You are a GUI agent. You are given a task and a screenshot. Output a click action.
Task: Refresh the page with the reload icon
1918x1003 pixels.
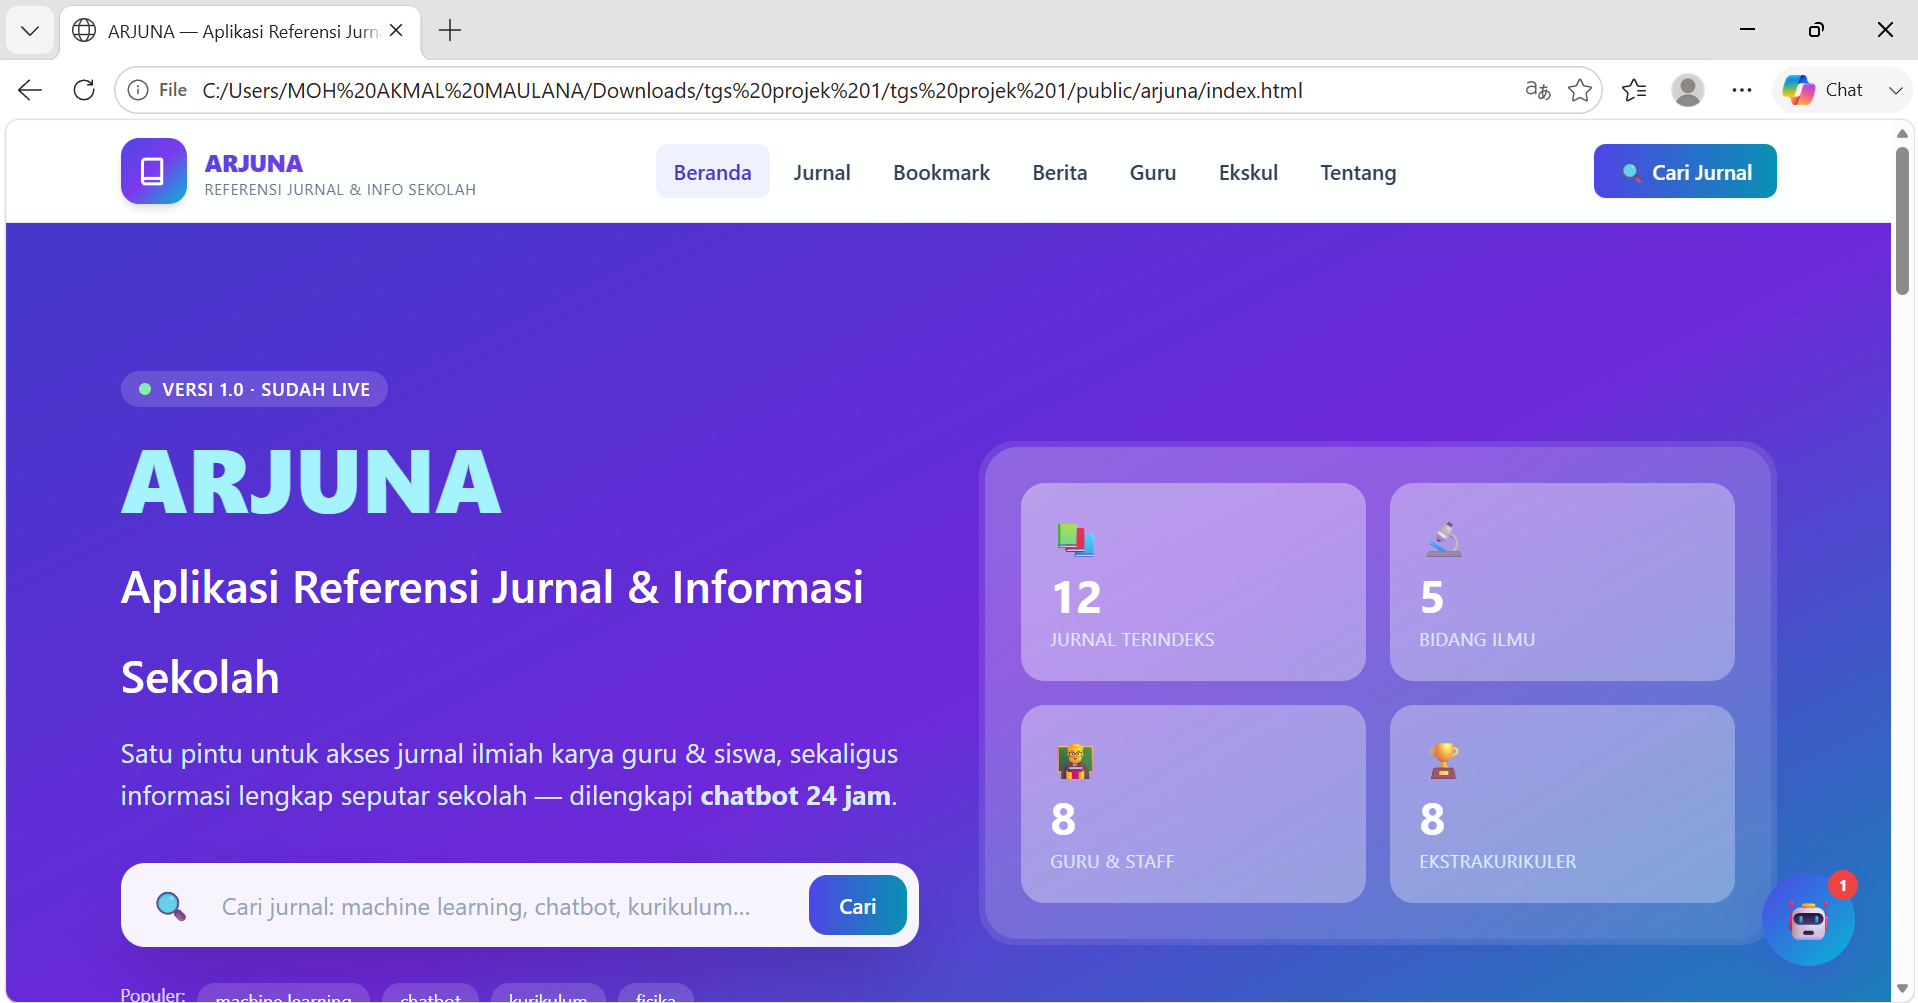click(x=84, y=90)
